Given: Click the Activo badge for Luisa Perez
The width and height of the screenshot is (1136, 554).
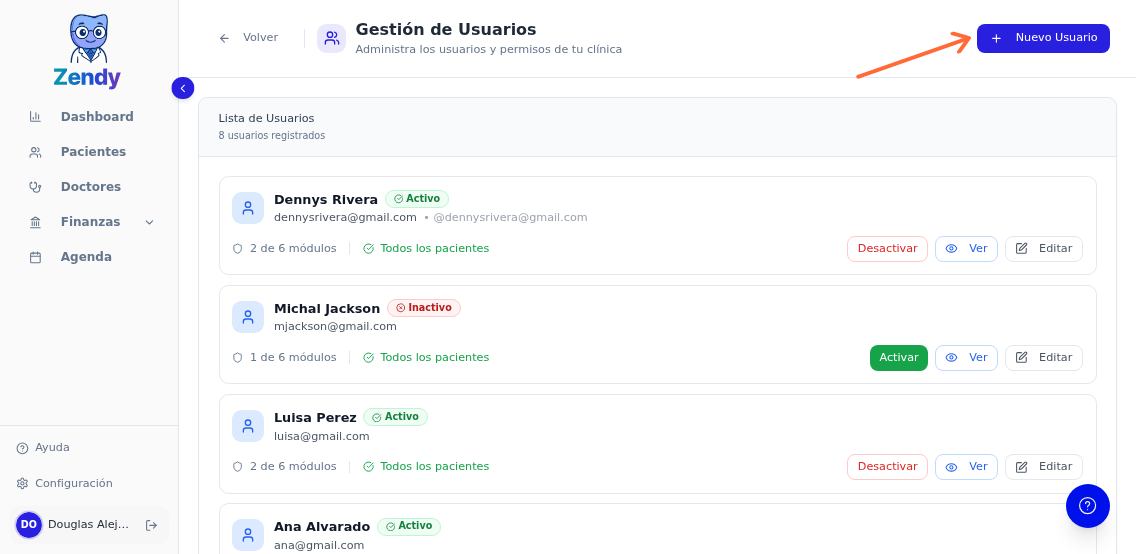Looking at the screenshot, I should (x=396, y=417).
